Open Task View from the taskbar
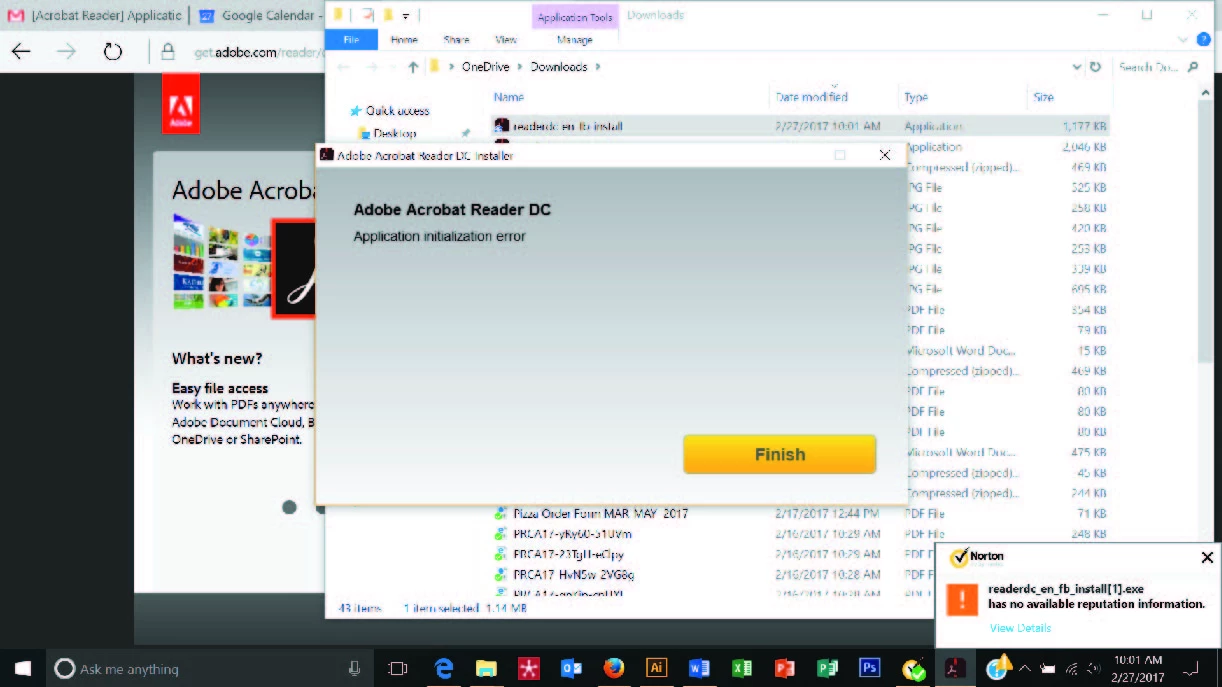This screenshot has height=687, width=1222. (398, 669)
